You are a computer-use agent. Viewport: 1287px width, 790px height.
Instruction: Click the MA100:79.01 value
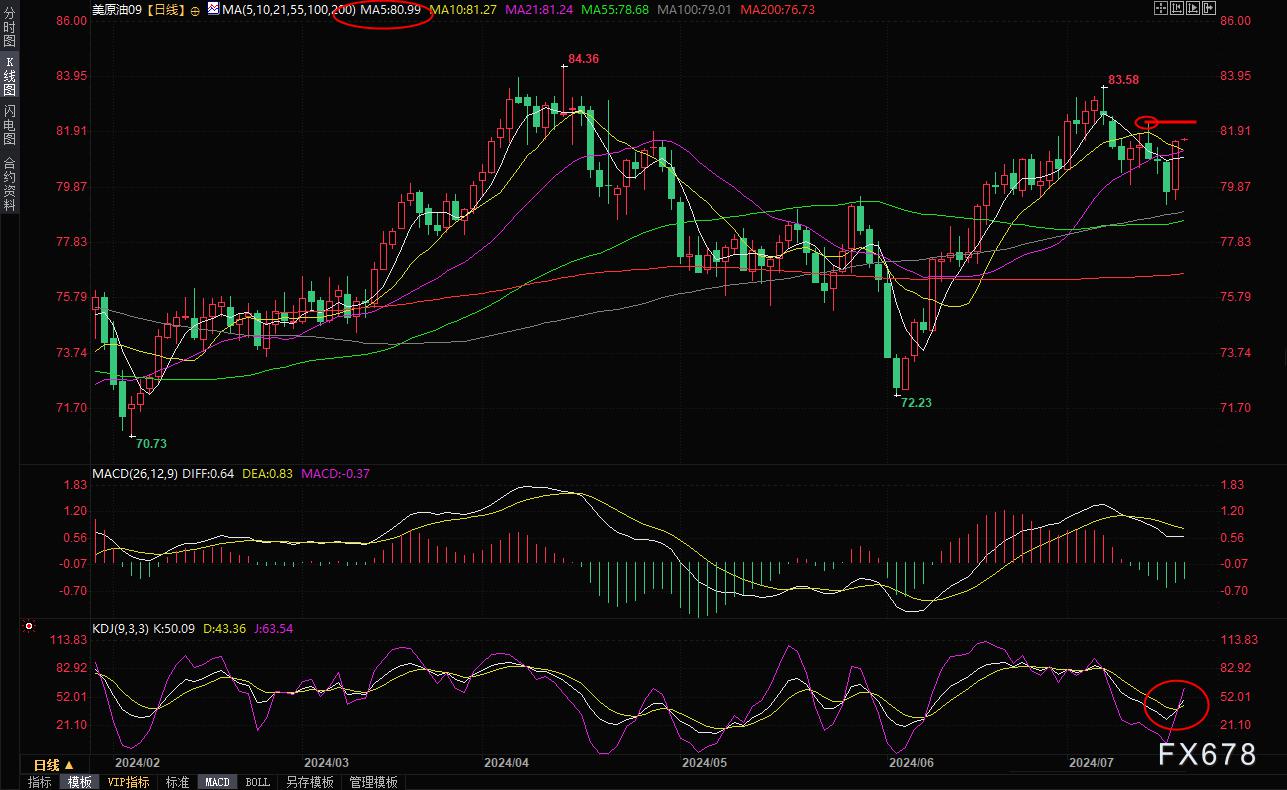(x=695, y=10)
